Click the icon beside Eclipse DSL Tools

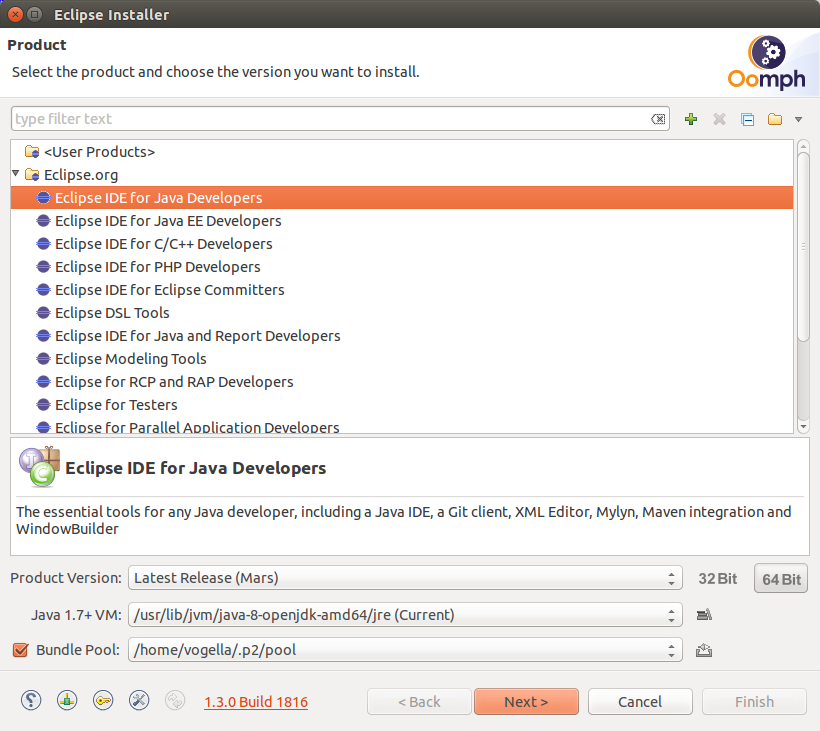coord(43,313)
